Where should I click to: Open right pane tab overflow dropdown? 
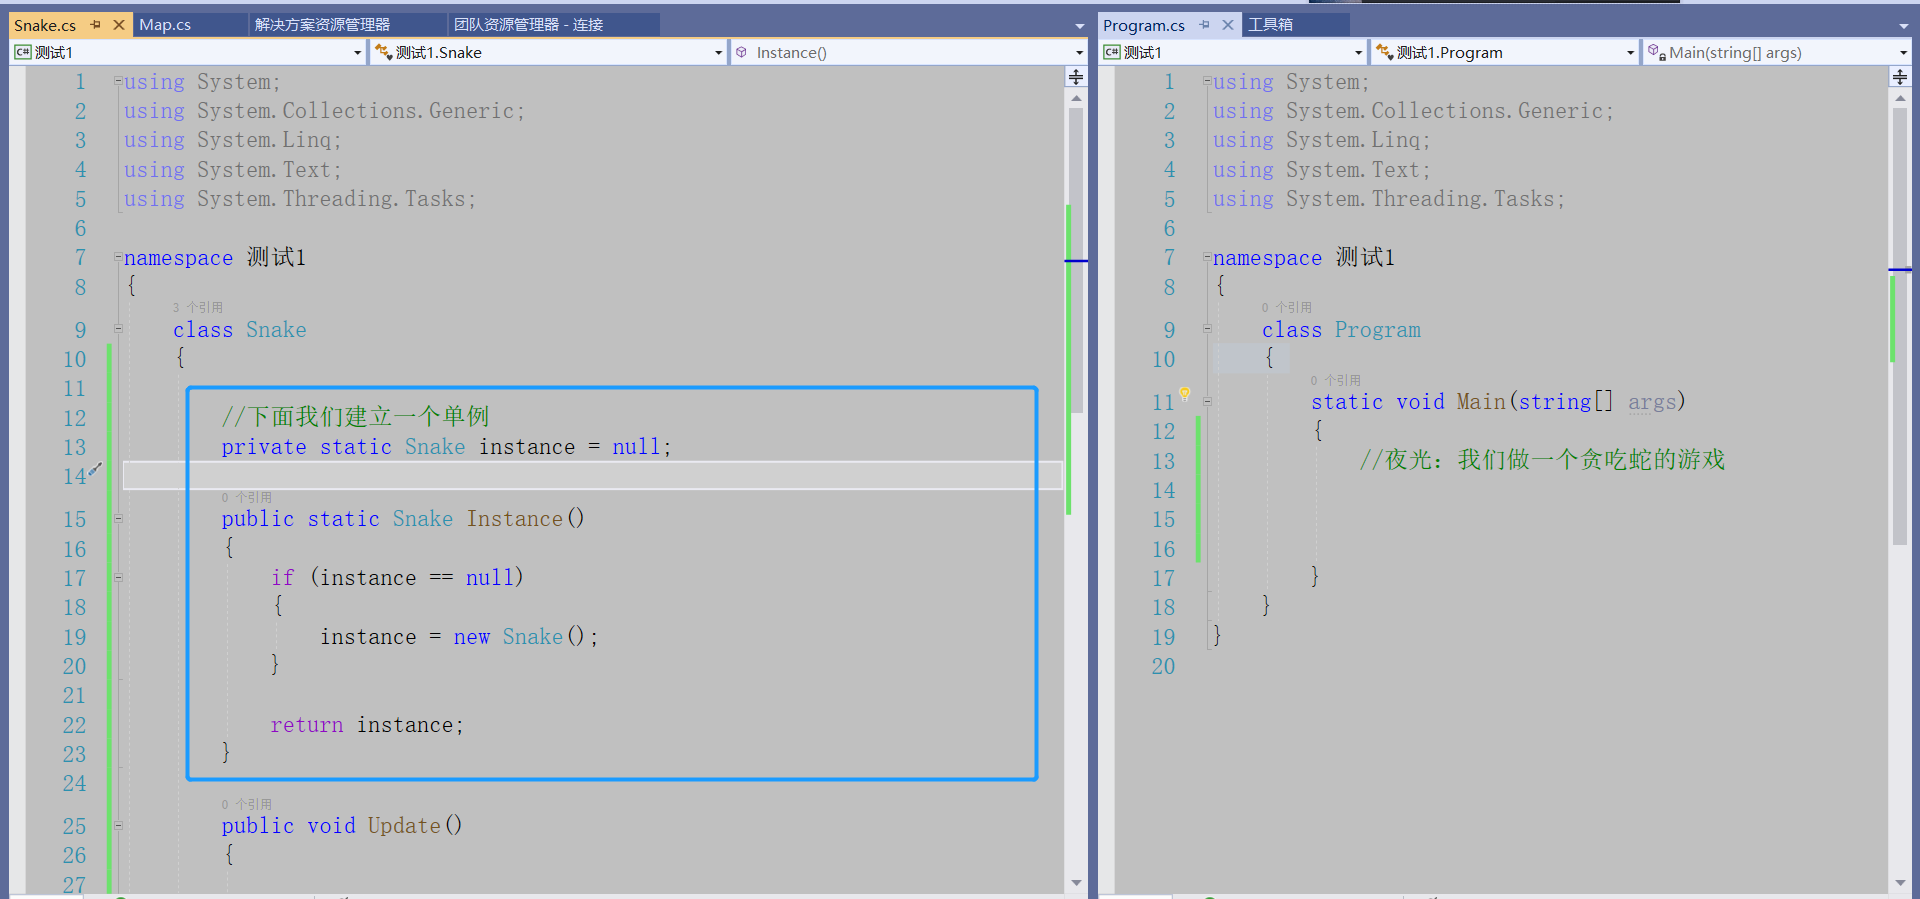point(1903,26)
